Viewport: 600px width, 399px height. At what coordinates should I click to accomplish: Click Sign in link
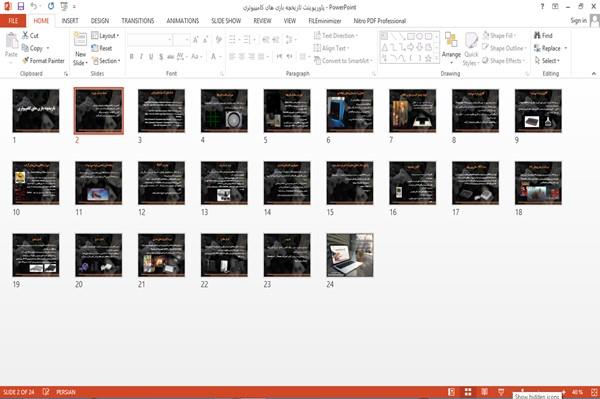pyautogui.click(x=578, y=20)
